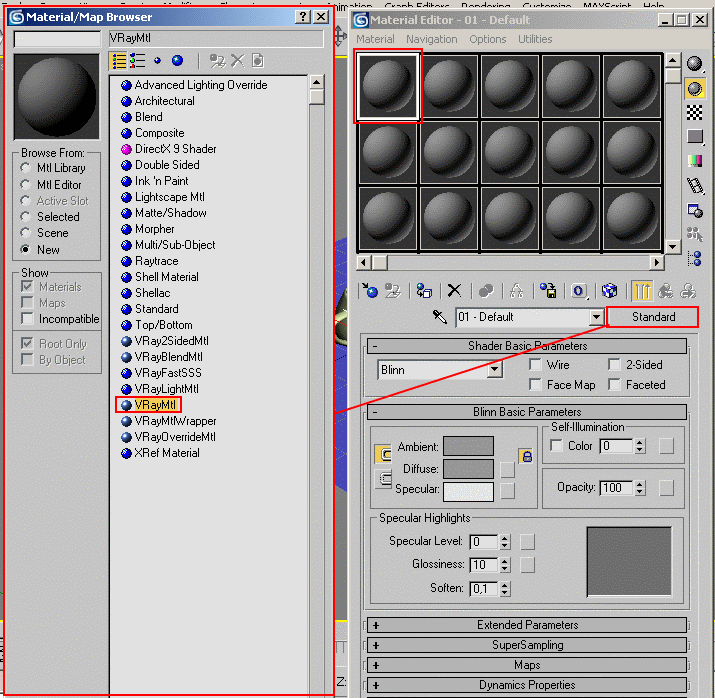
Task: Enable the Wire checkbox
Action: (535, 365)
